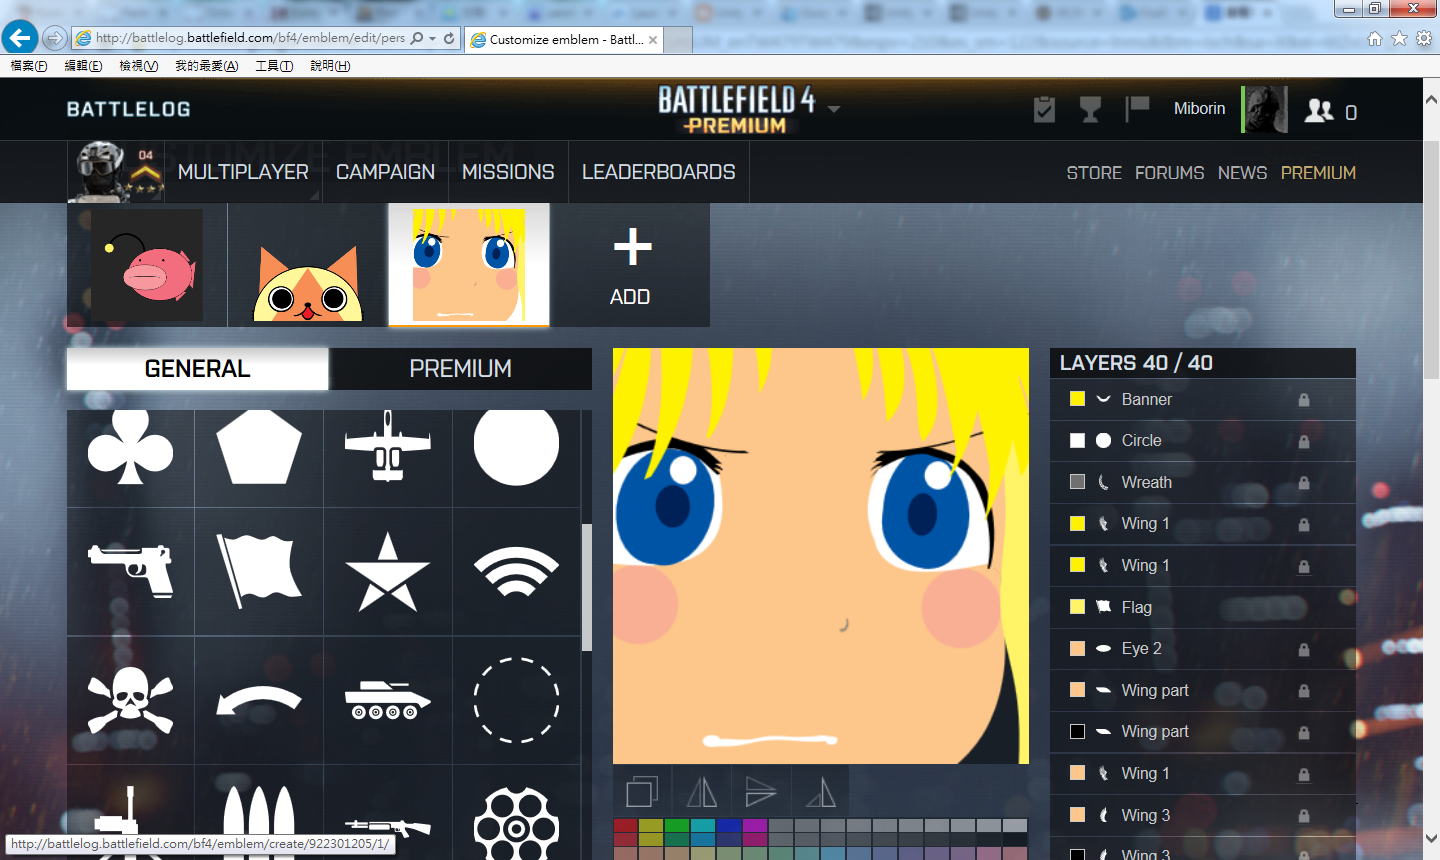This screenshot has width=1440, height=860.
Task: Toggle lock on the Wreath layer
Action: [x=1304, y=483]
